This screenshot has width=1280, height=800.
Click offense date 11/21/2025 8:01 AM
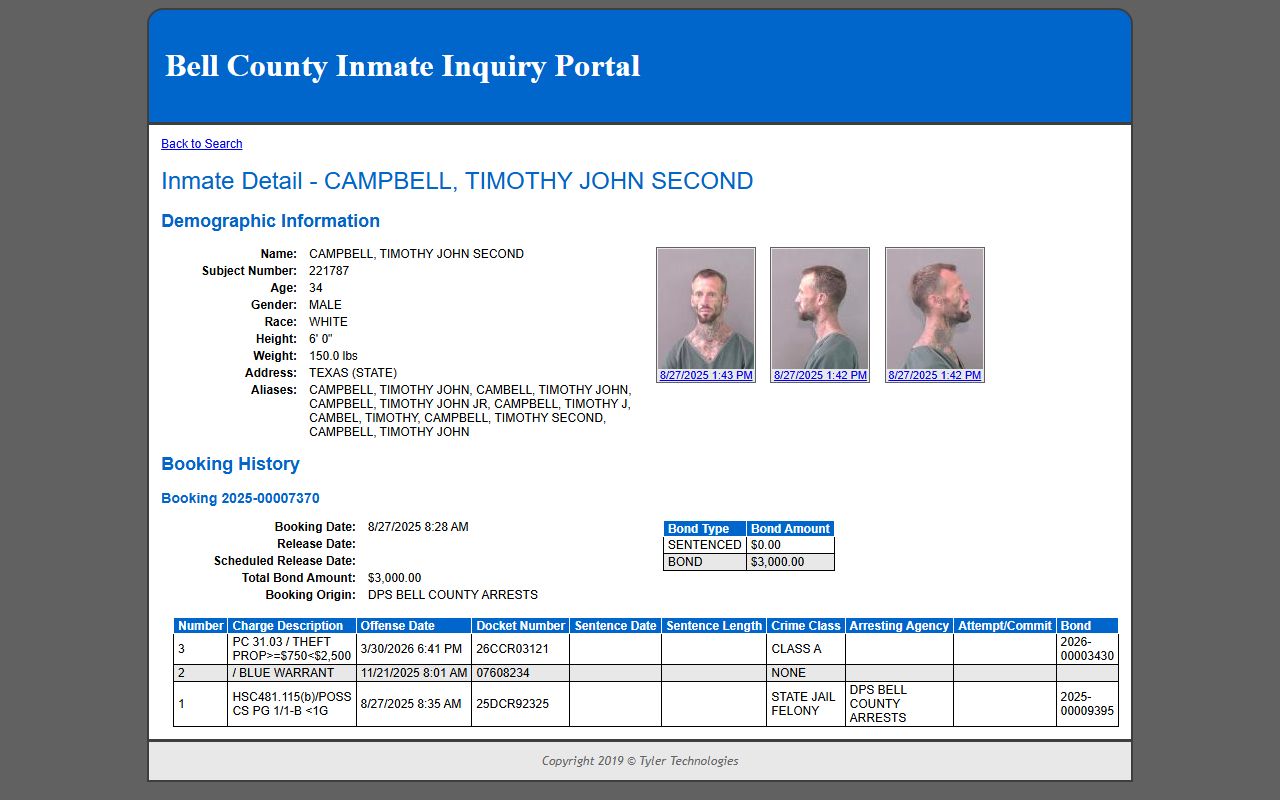click(414, 673)
